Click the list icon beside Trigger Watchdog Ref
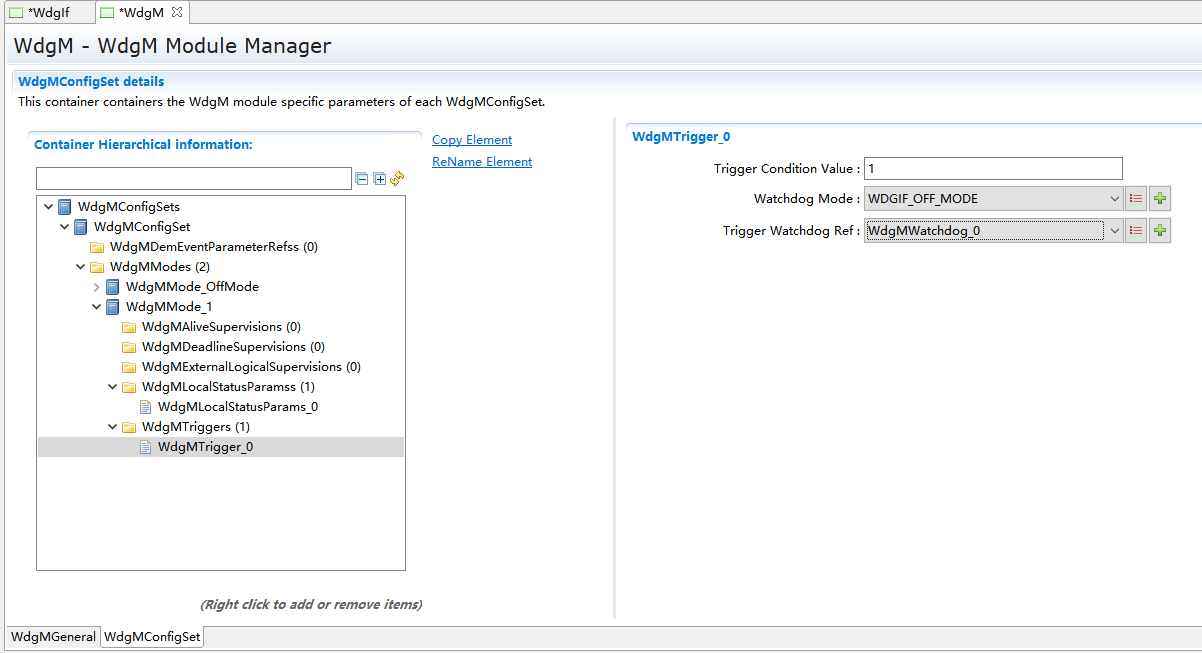 pyautogui.click(x=1136, y=231)
